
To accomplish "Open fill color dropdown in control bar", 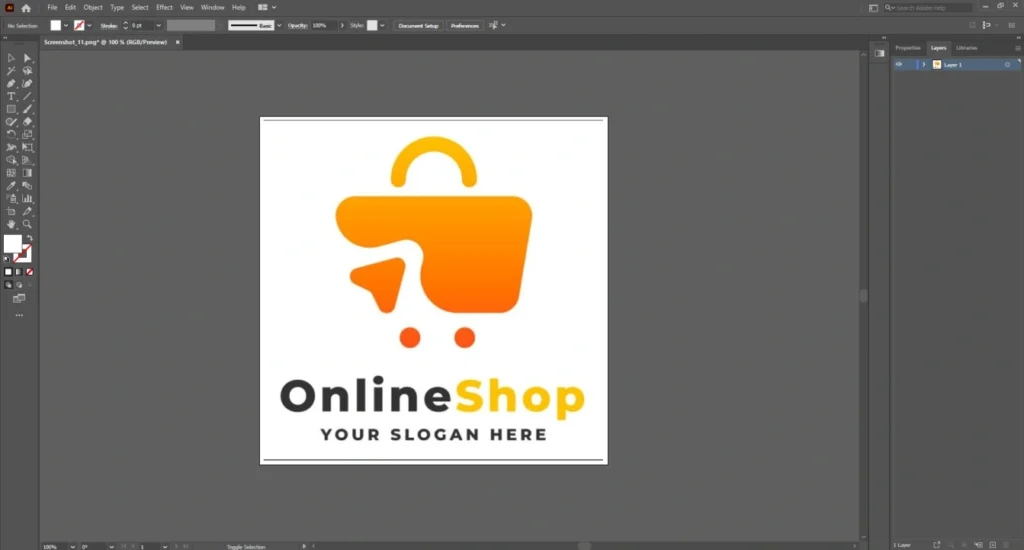I will click(x=66, y=25).
